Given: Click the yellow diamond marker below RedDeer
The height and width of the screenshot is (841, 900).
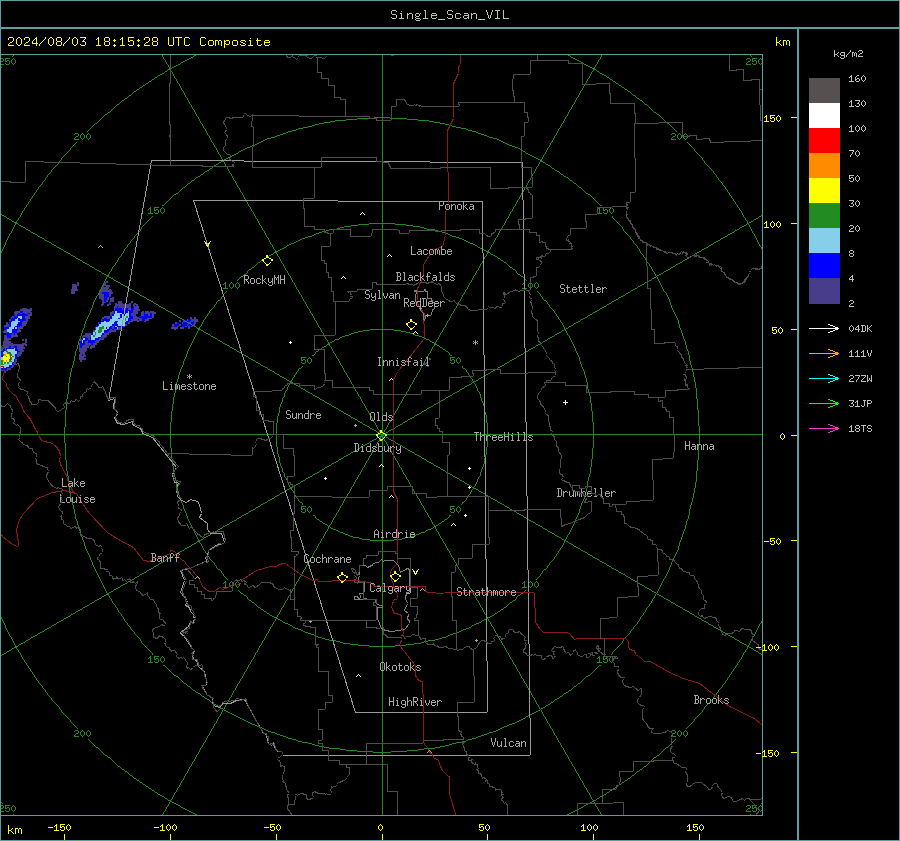Looking at the screenshot, I should point(412,325).
